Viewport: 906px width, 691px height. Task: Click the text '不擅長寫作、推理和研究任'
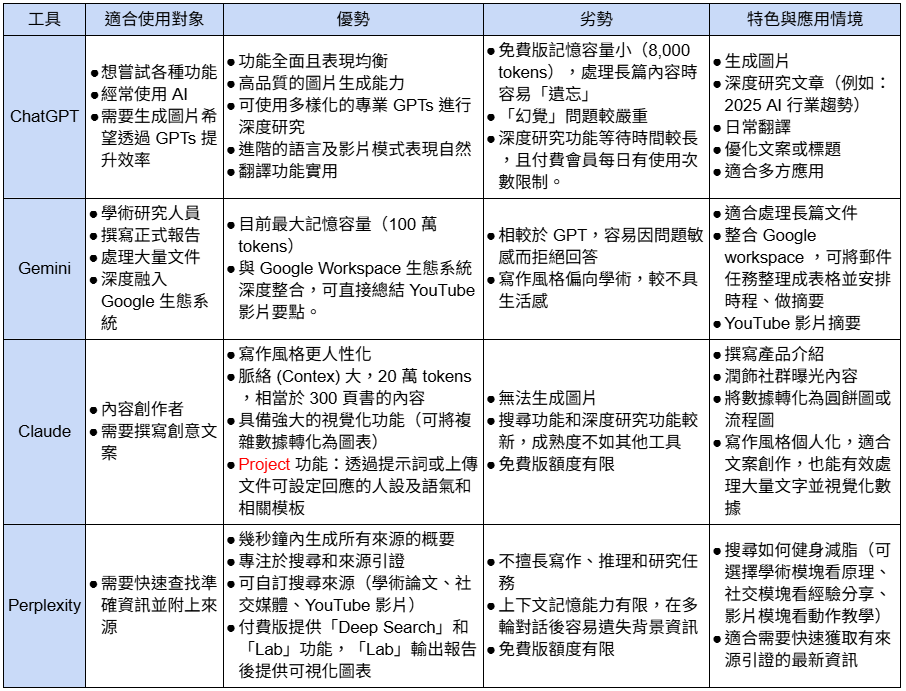pos(598,560)
